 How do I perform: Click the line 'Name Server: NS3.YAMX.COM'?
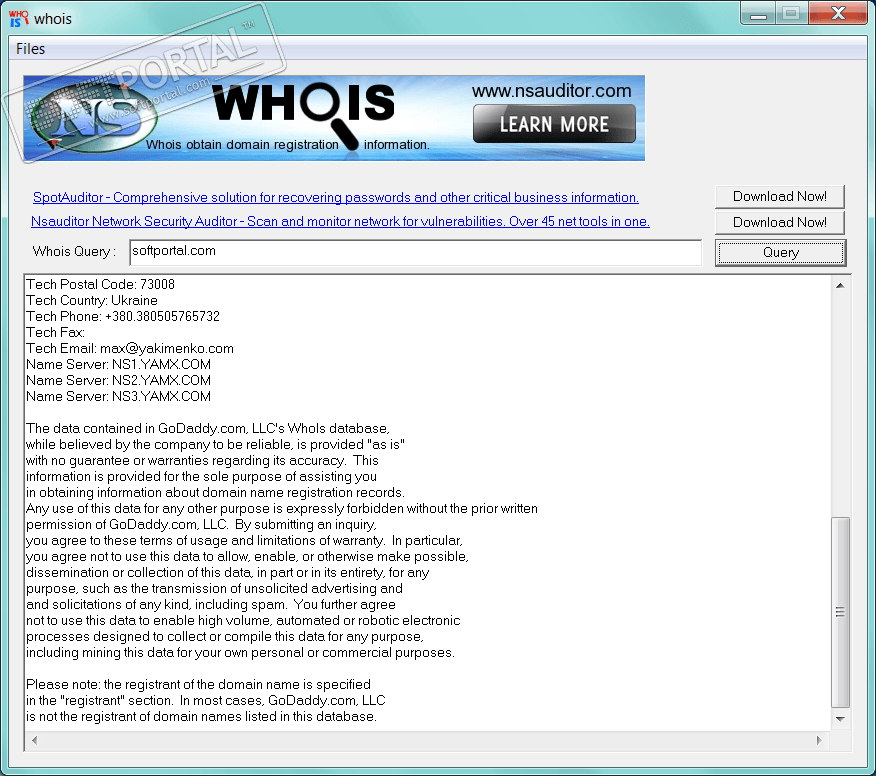click(118, 397)
